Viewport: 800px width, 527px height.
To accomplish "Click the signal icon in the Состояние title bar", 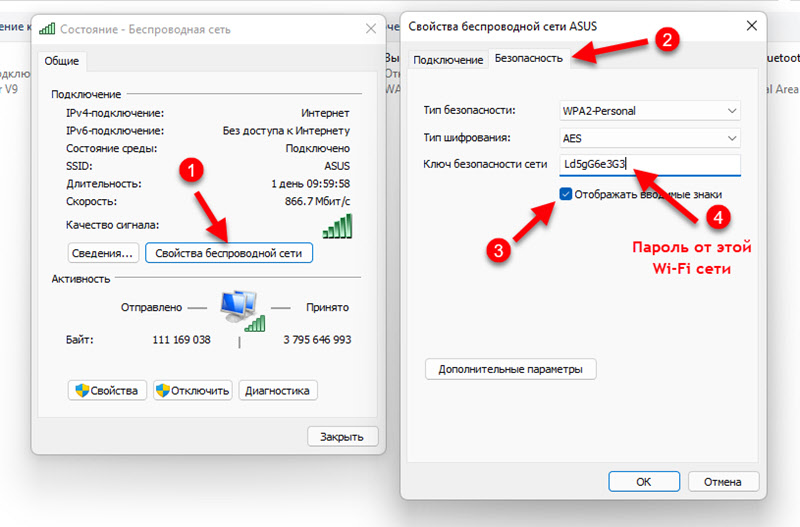I will (x=48, y=28).
